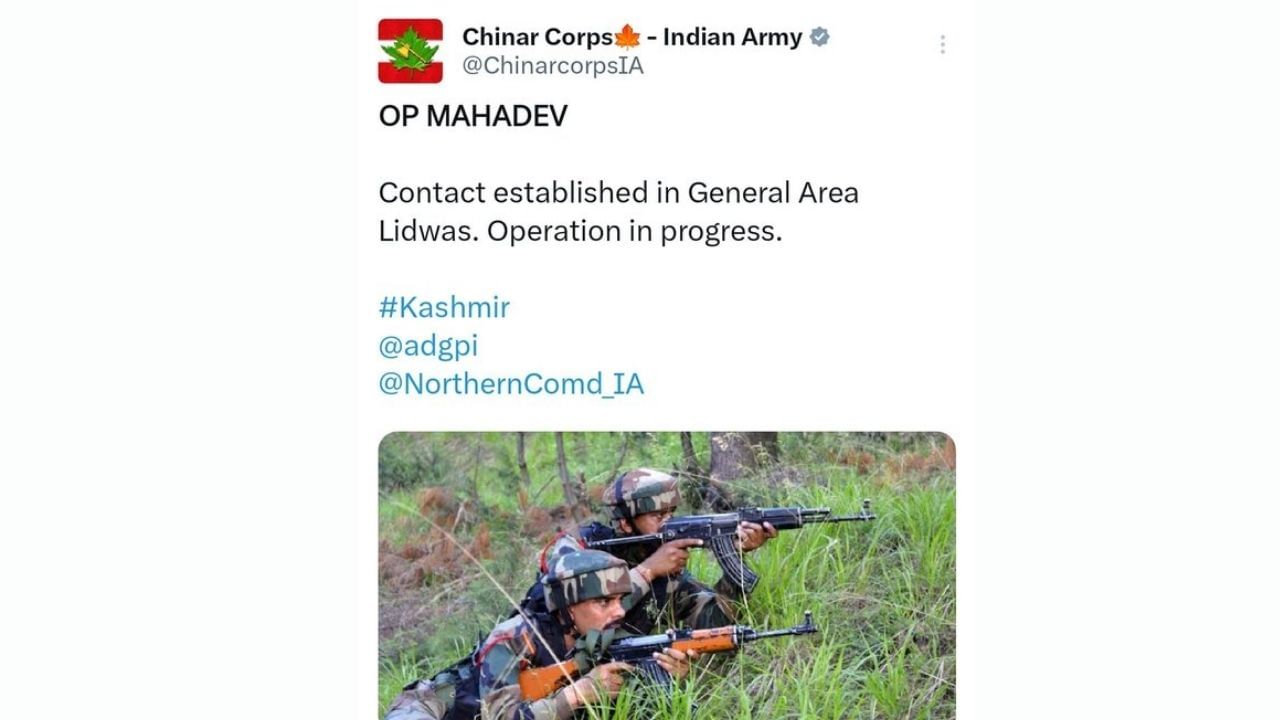
Task: Click the "Contact established in General Area" line
Action: pos(618,192)
